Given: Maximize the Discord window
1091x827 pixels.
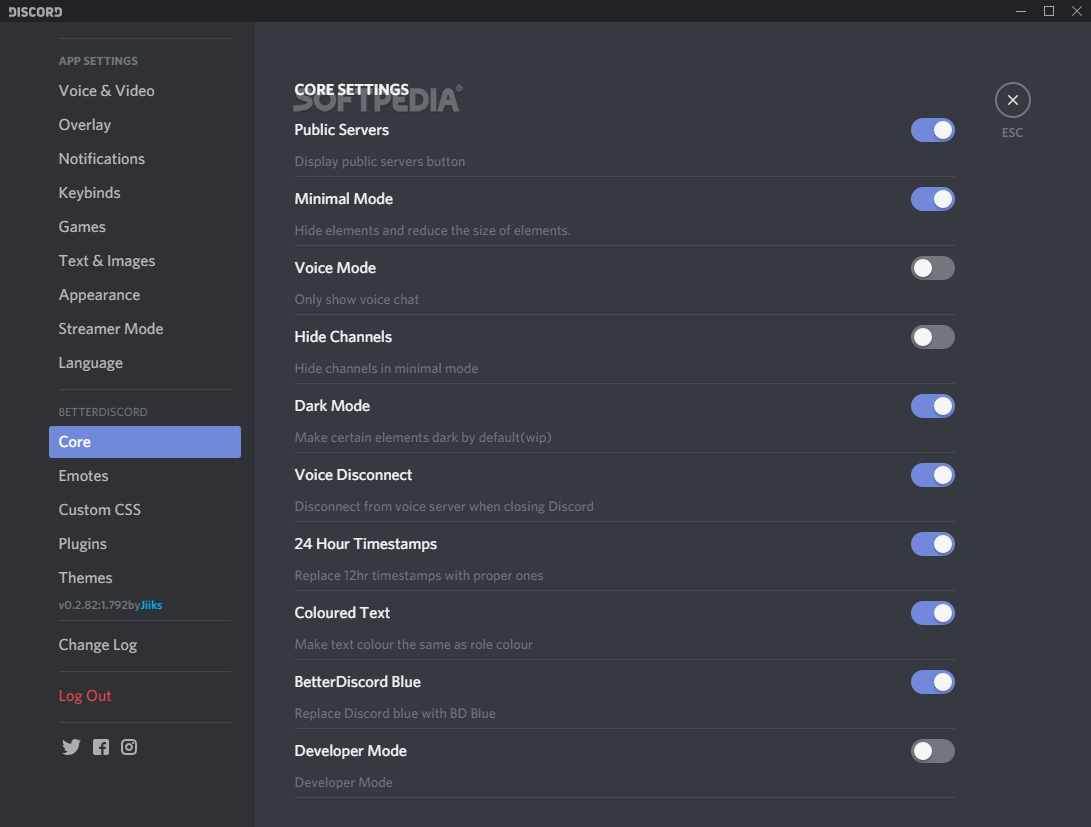Looking at the screenshot, I should click(x=1049, y=11).
